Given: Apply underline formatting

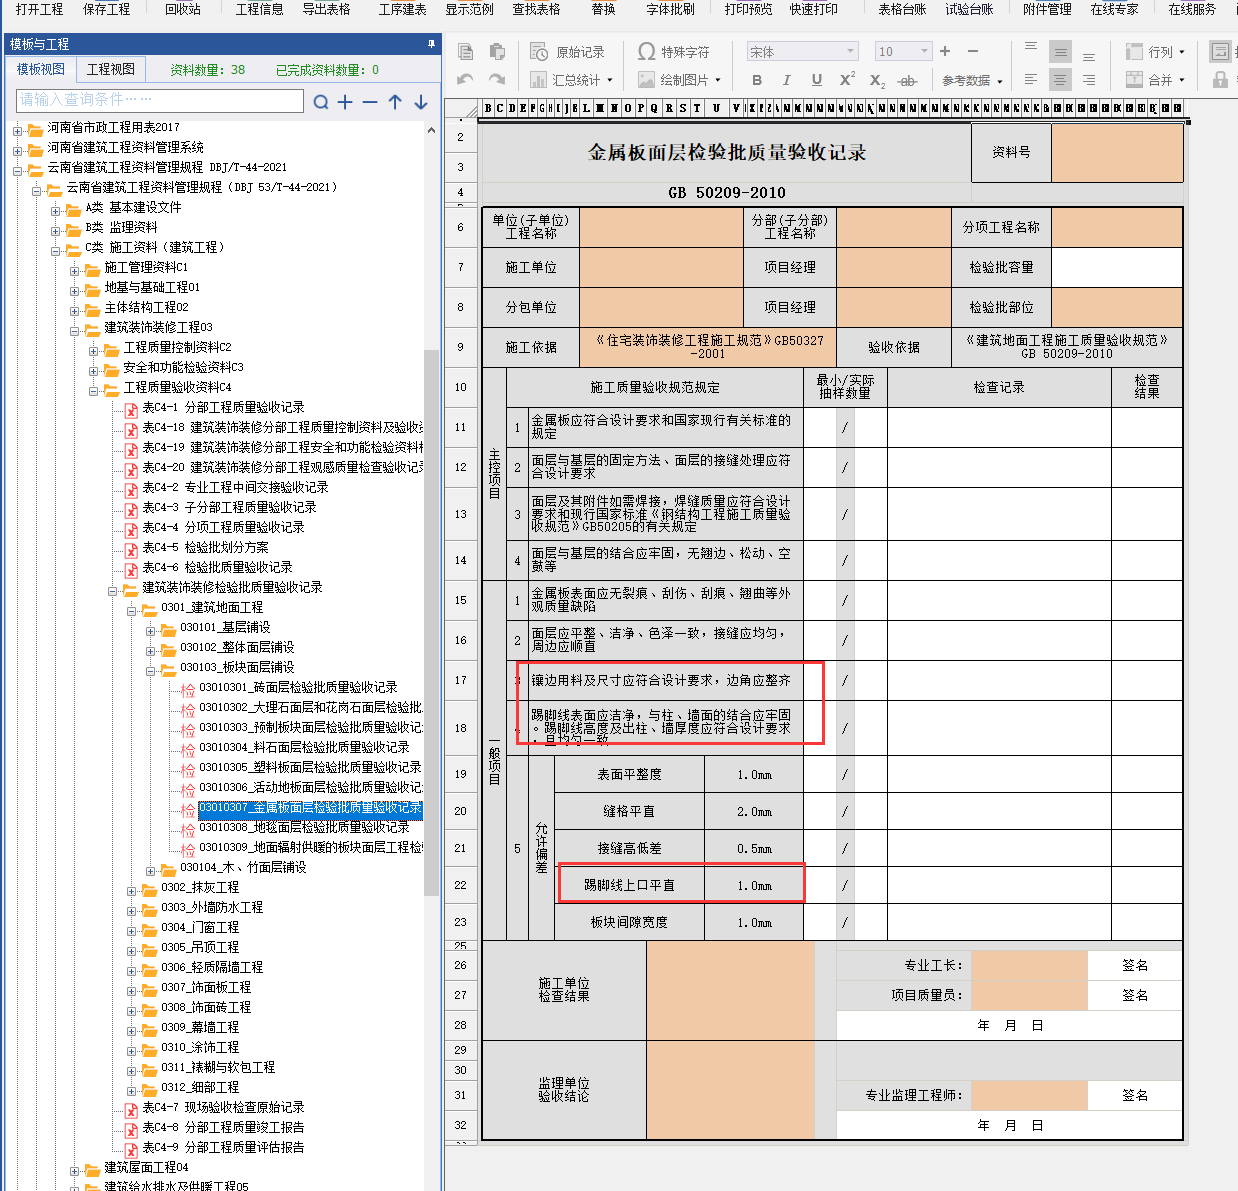Looking at the screenshot, I should click(x=817, y=80).
